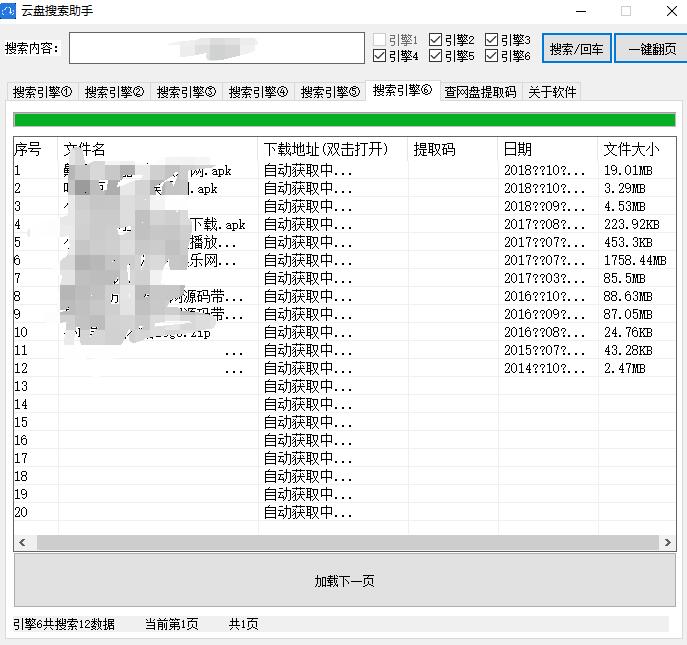Select the 453.3KB size cell
Viewport: 687px width, 645px height.
(628, 242)
